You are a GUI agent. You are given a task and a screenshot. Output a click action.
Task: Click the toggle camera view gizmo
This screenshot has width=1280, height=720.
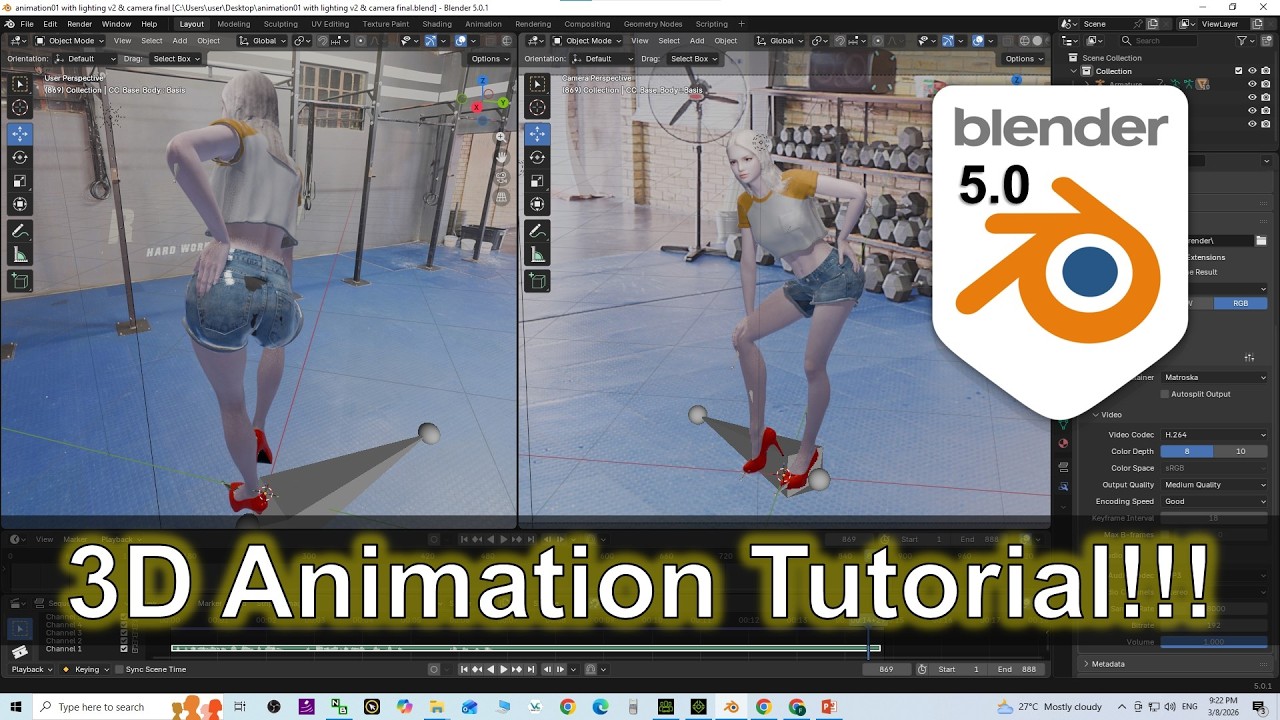pyautogui.click(x=501, y=177)
